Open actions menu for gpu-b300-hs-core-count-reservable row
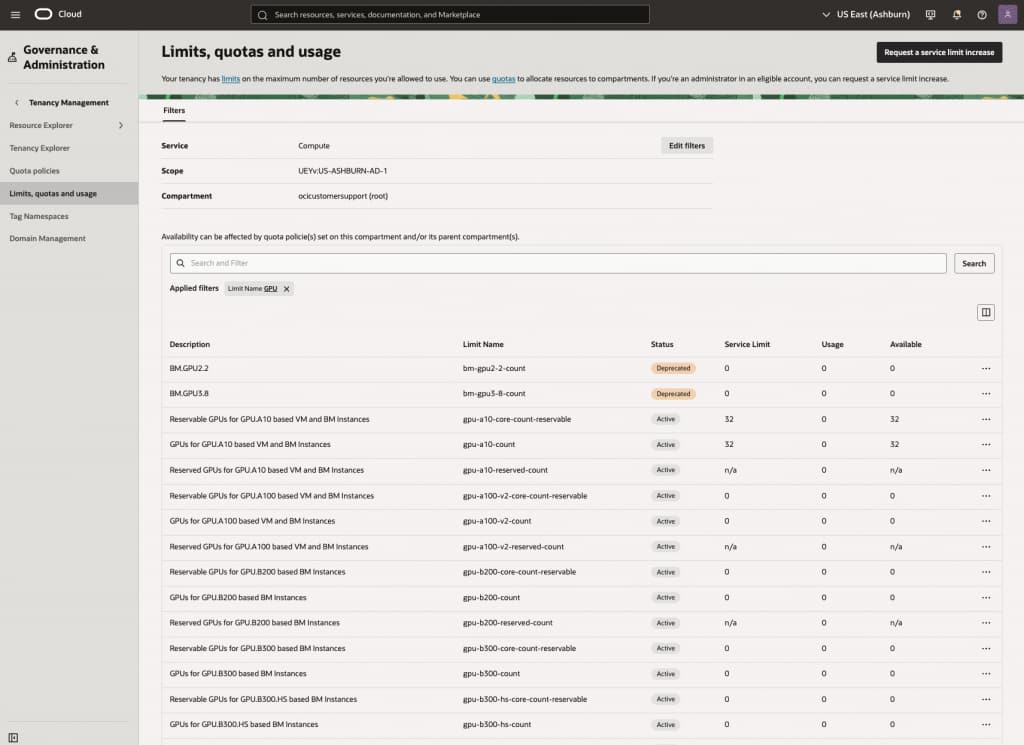The image size is (1024, 745). coord(985,699)
